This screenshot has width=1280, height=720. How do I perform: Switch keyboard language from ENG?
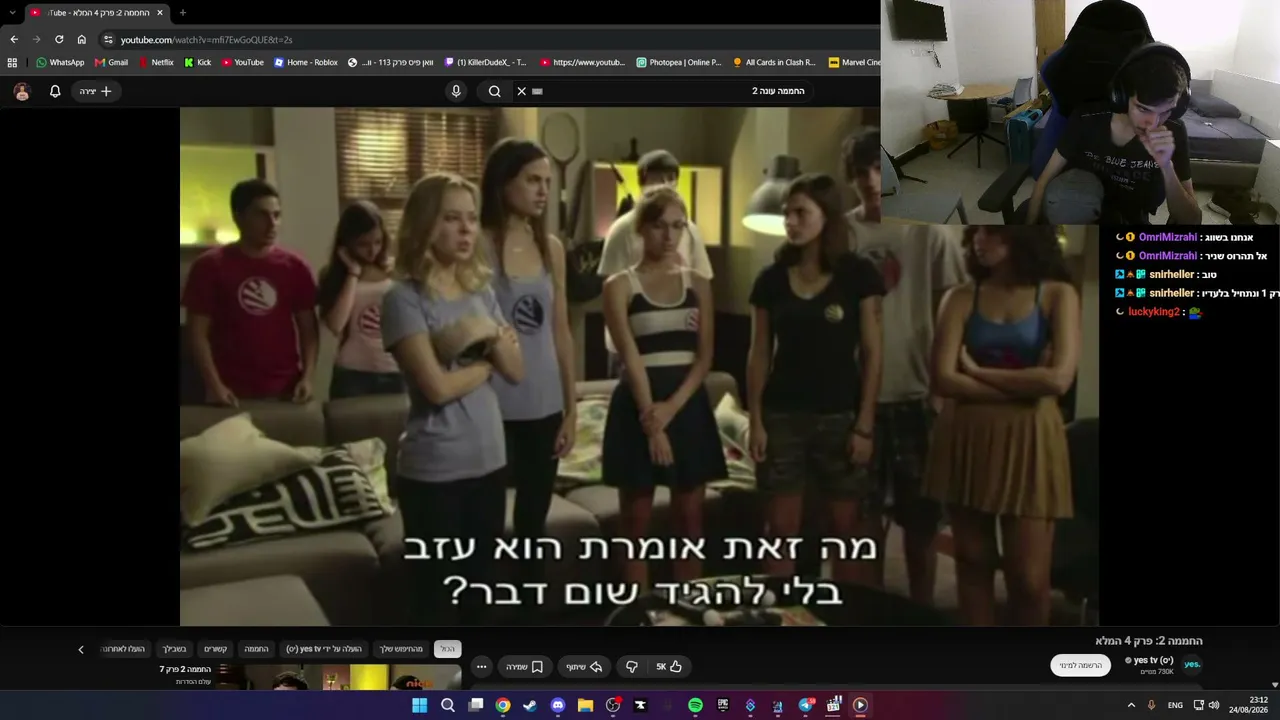1175,705
